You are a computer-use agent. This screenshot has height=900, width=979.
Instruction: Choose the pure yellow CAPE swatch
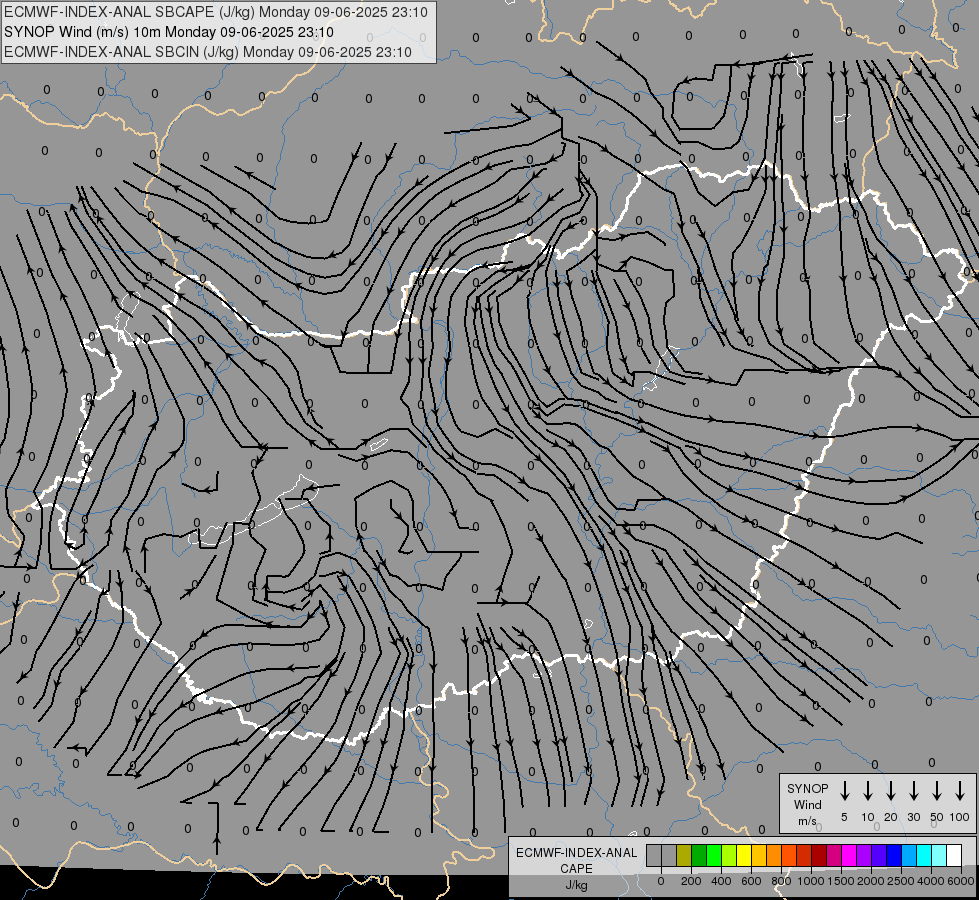point(744,856)
